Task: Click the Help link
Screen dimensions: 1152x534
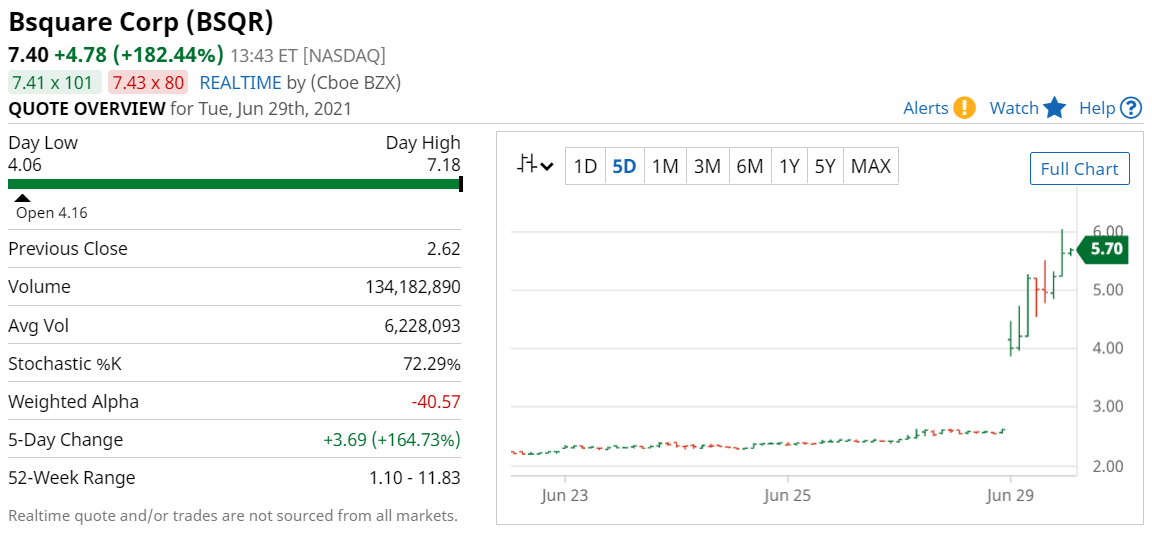Action: pos(1098,109)
